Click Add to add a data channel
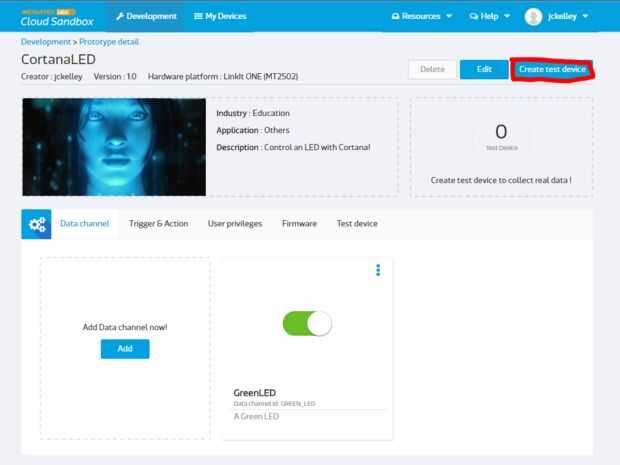620x465 pixels. [125, 349]
